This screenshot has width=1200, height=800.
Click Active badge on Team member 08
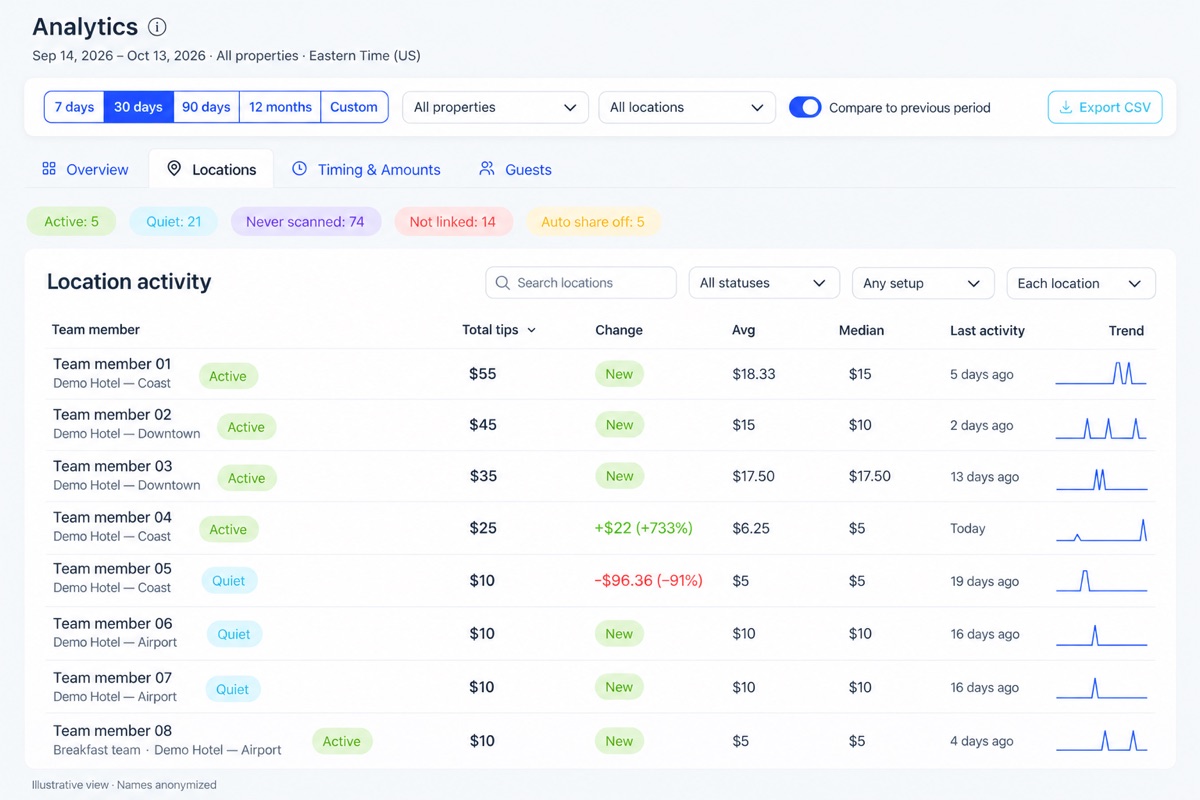[x=342, y=741]
